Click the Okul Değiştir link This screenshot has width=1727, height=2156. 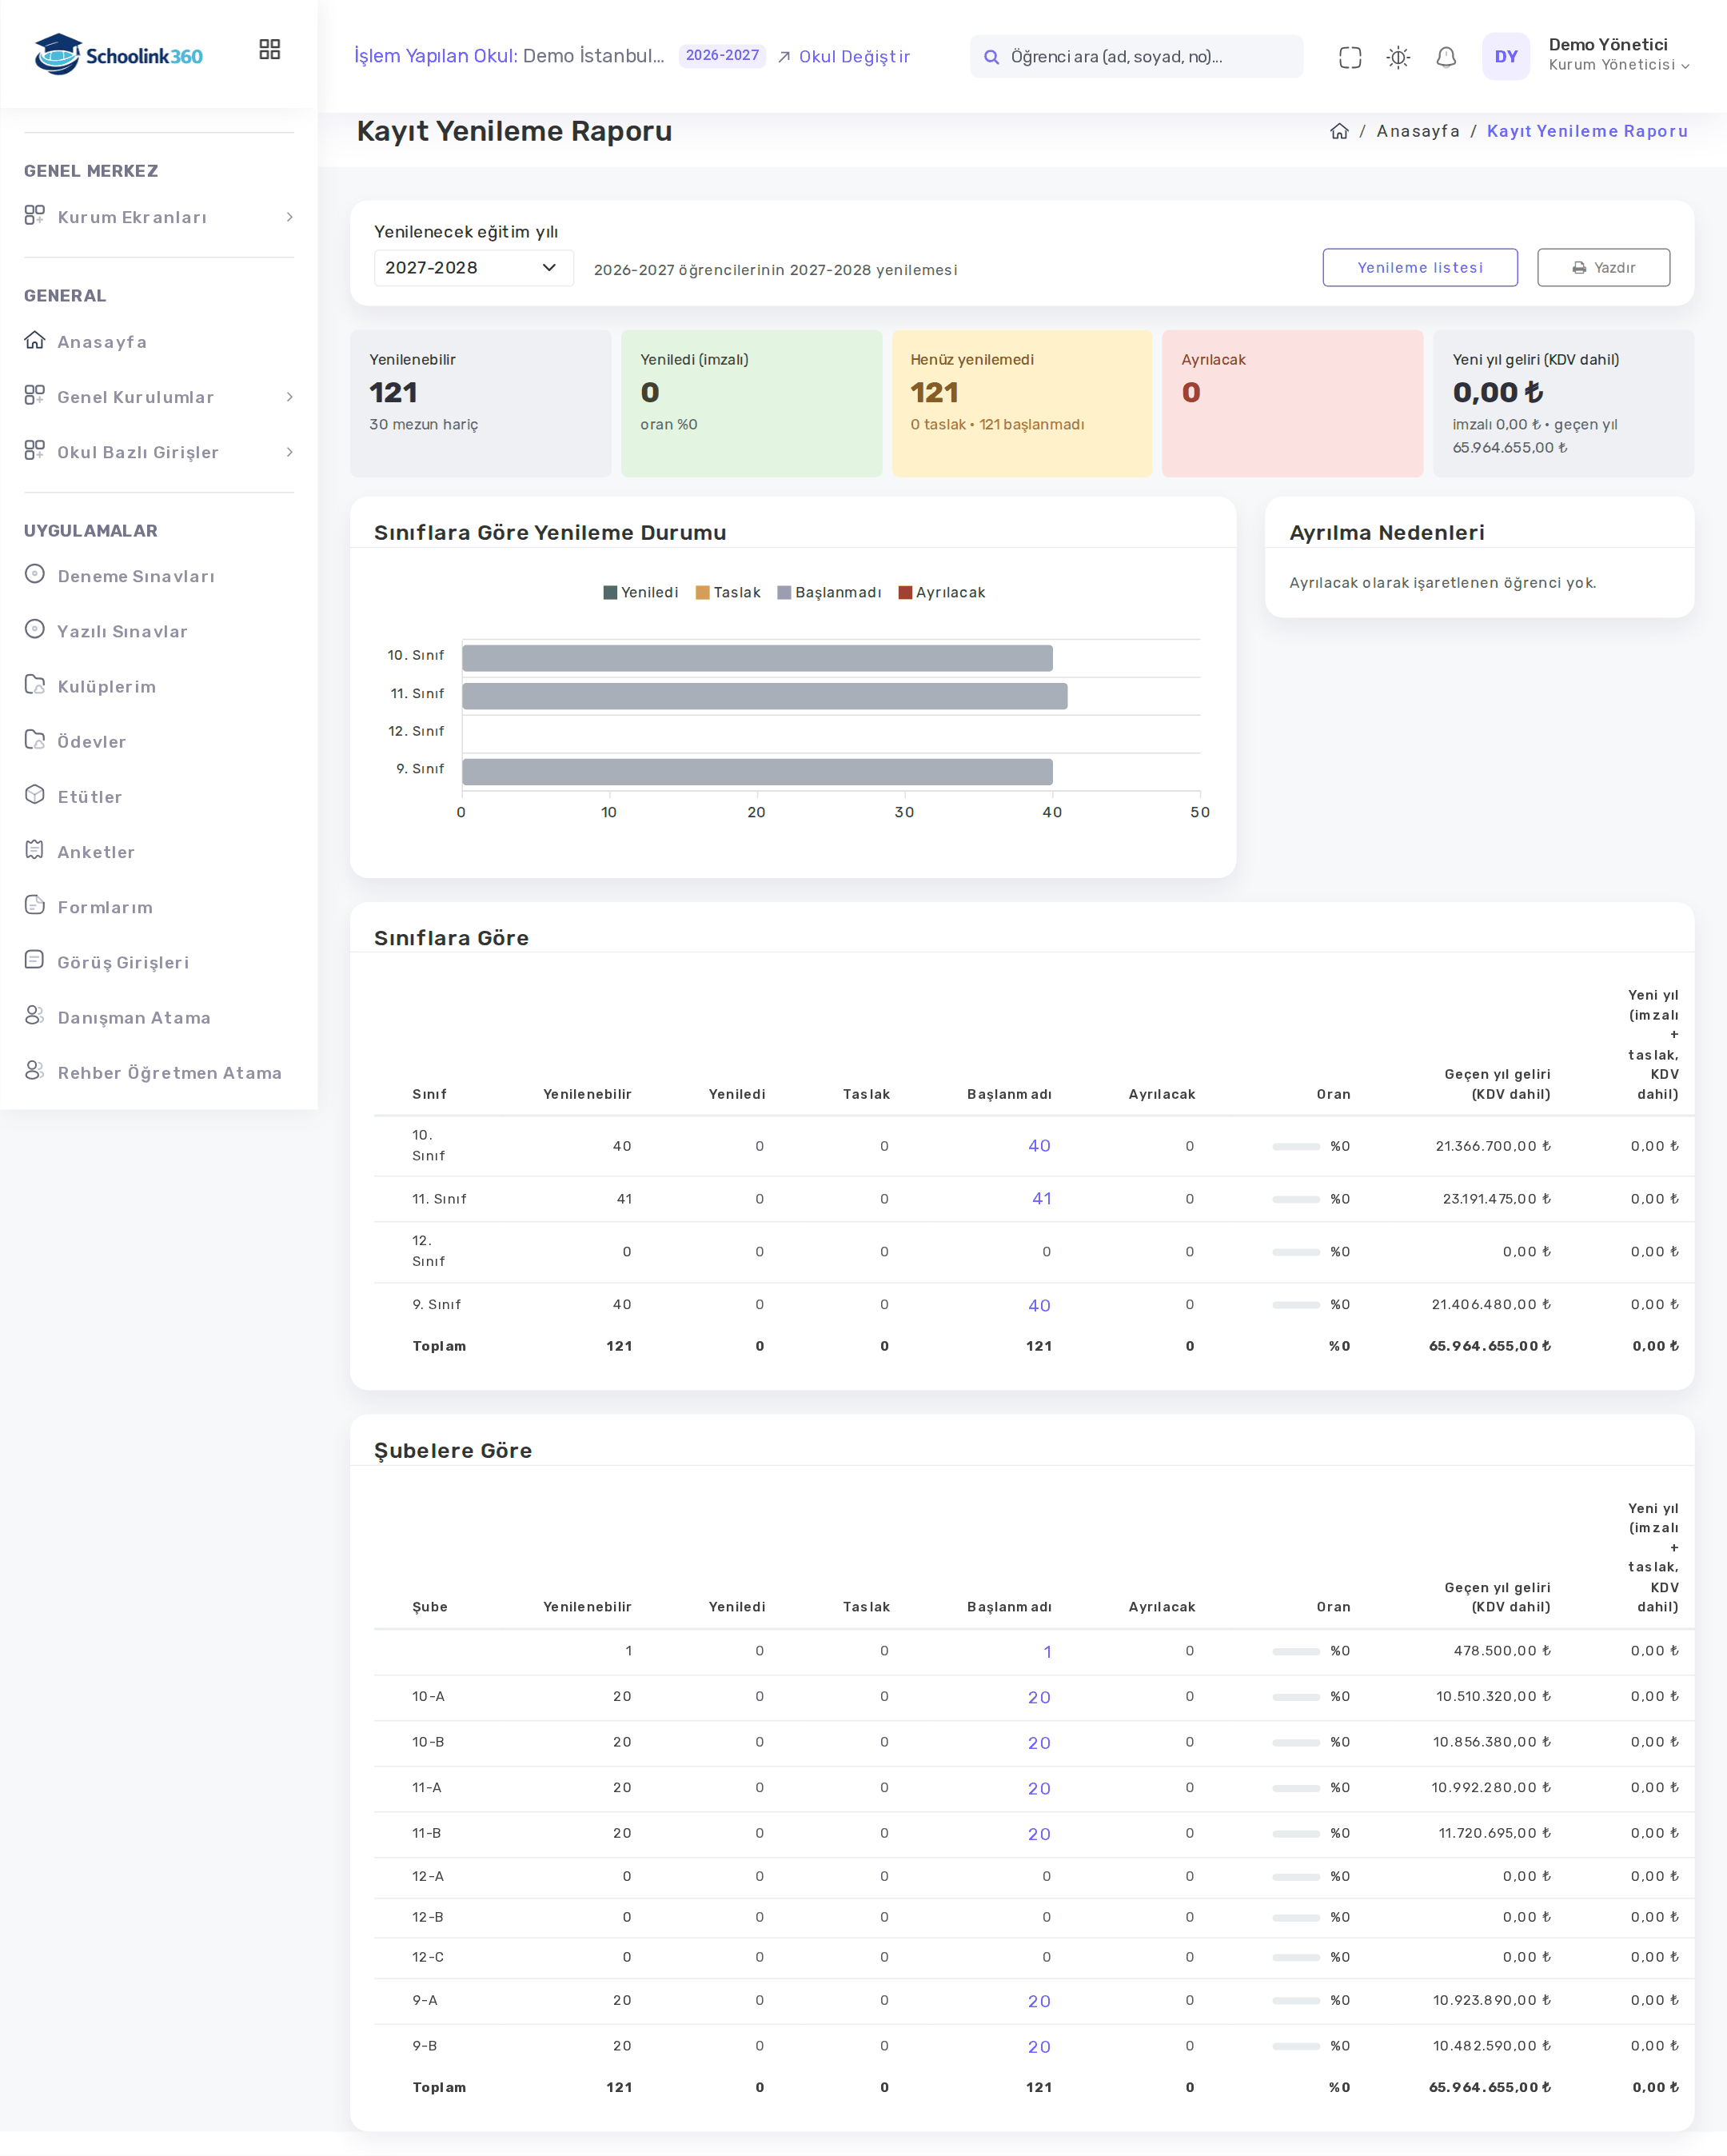click(844, 57)
